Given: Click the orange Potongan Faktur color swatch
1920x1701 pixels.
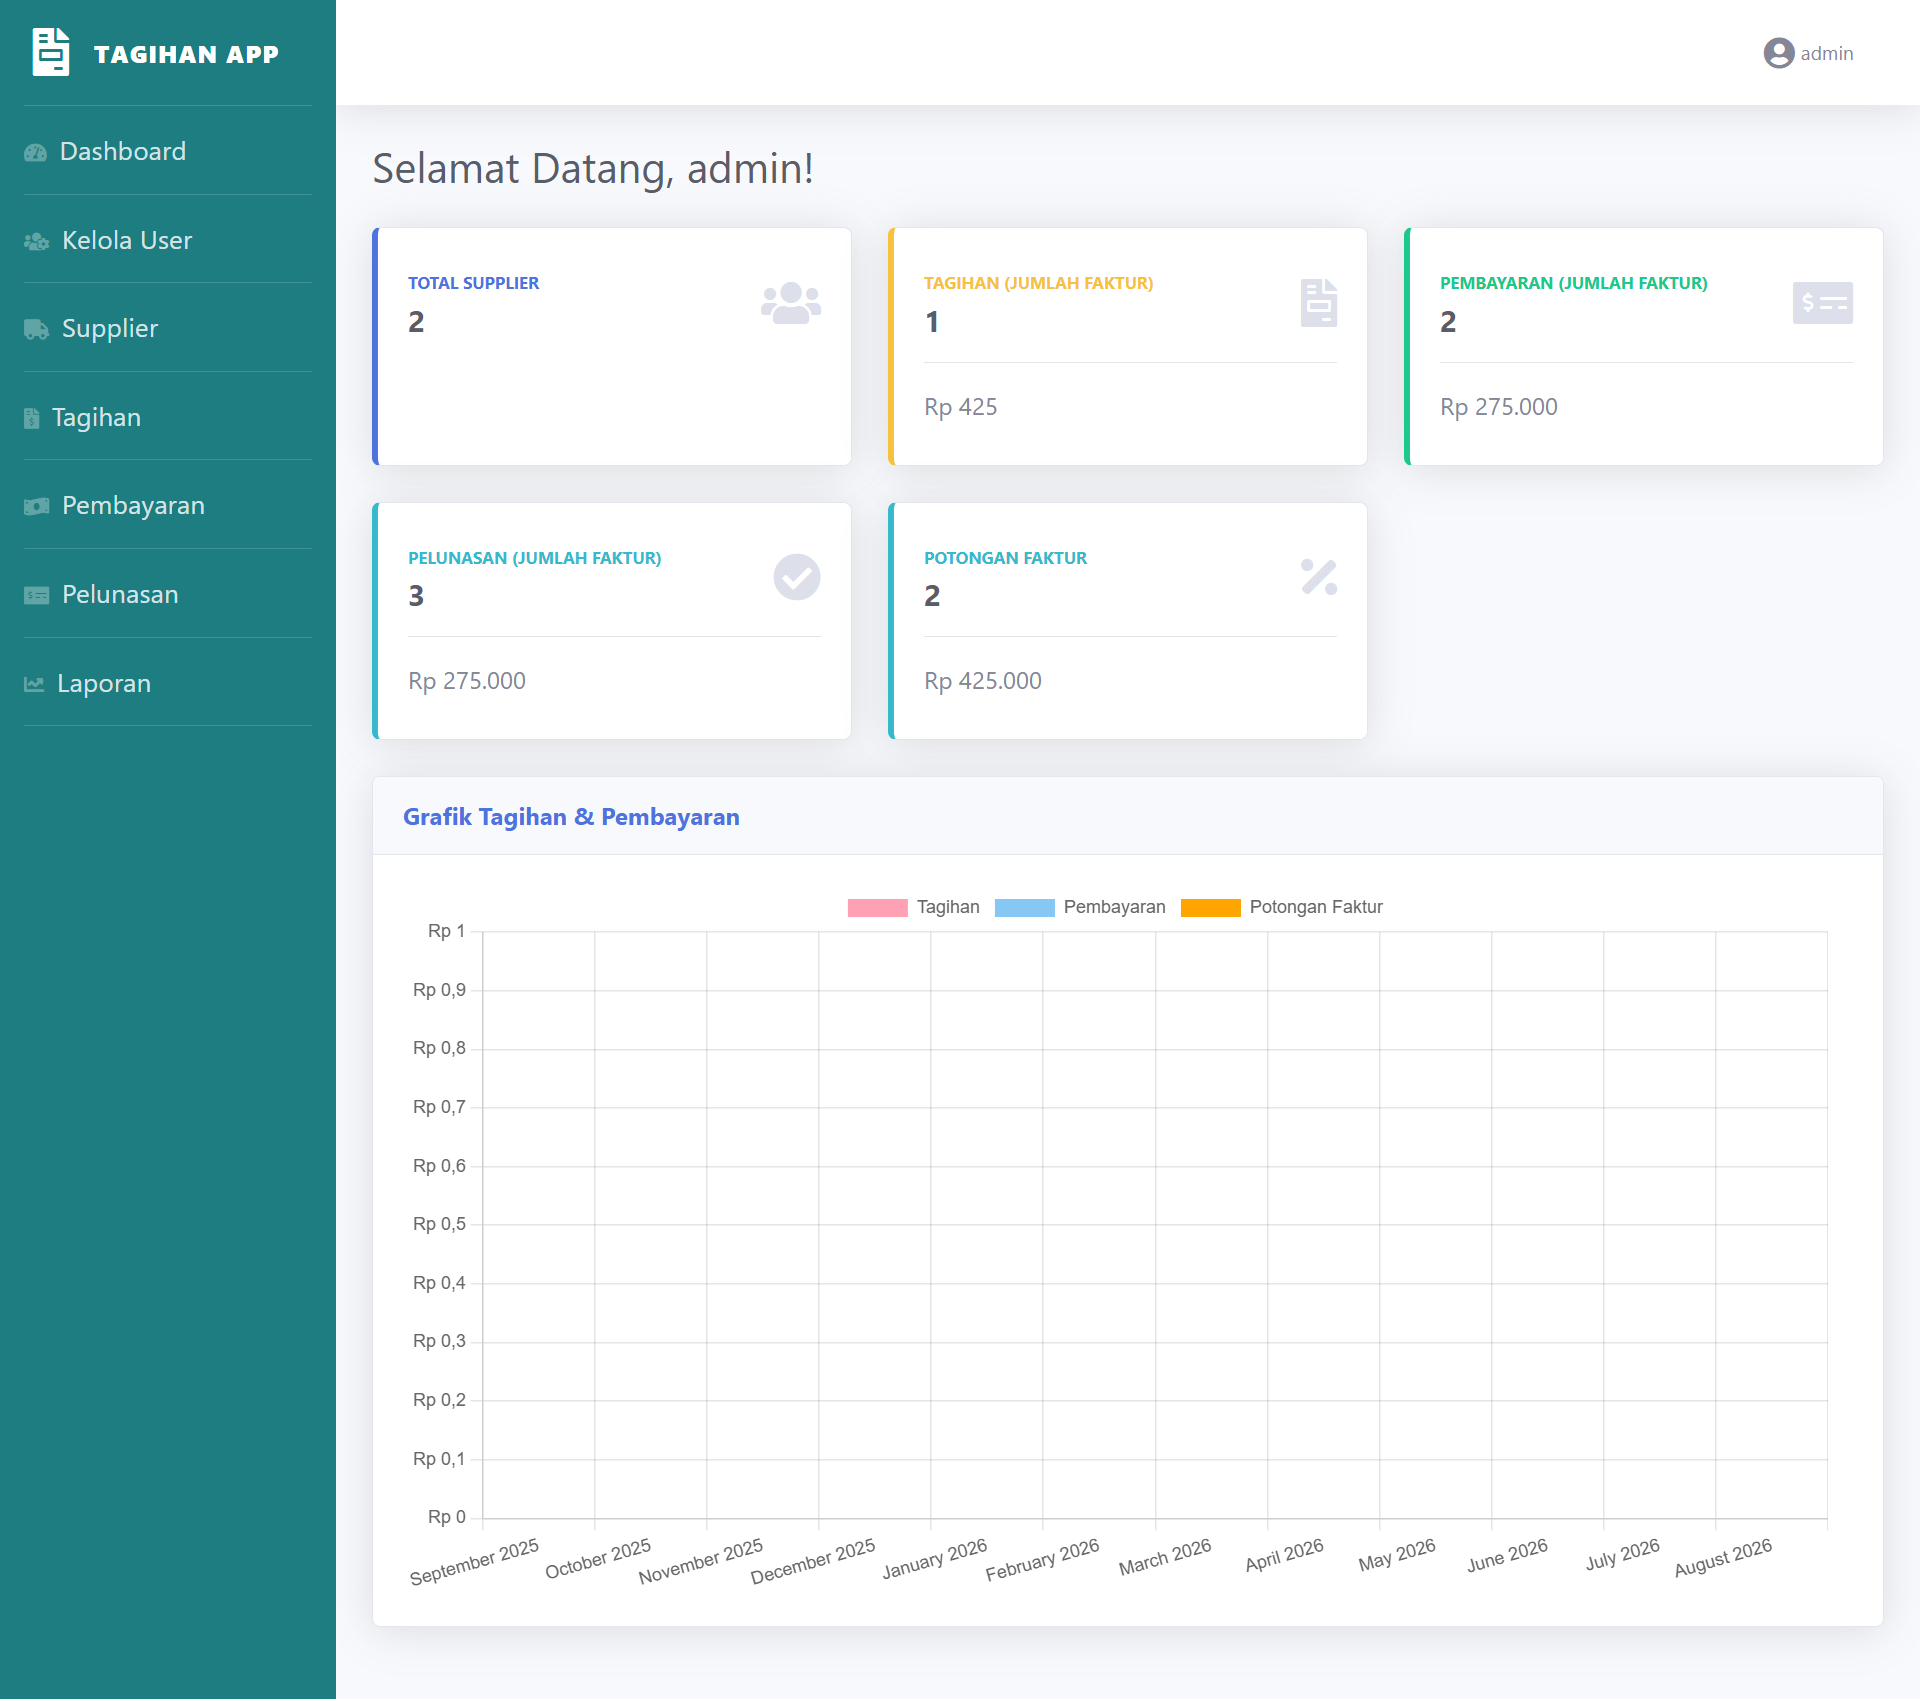Looking at the screenshot, I should pyautogui.click(x=1210, y=907).
